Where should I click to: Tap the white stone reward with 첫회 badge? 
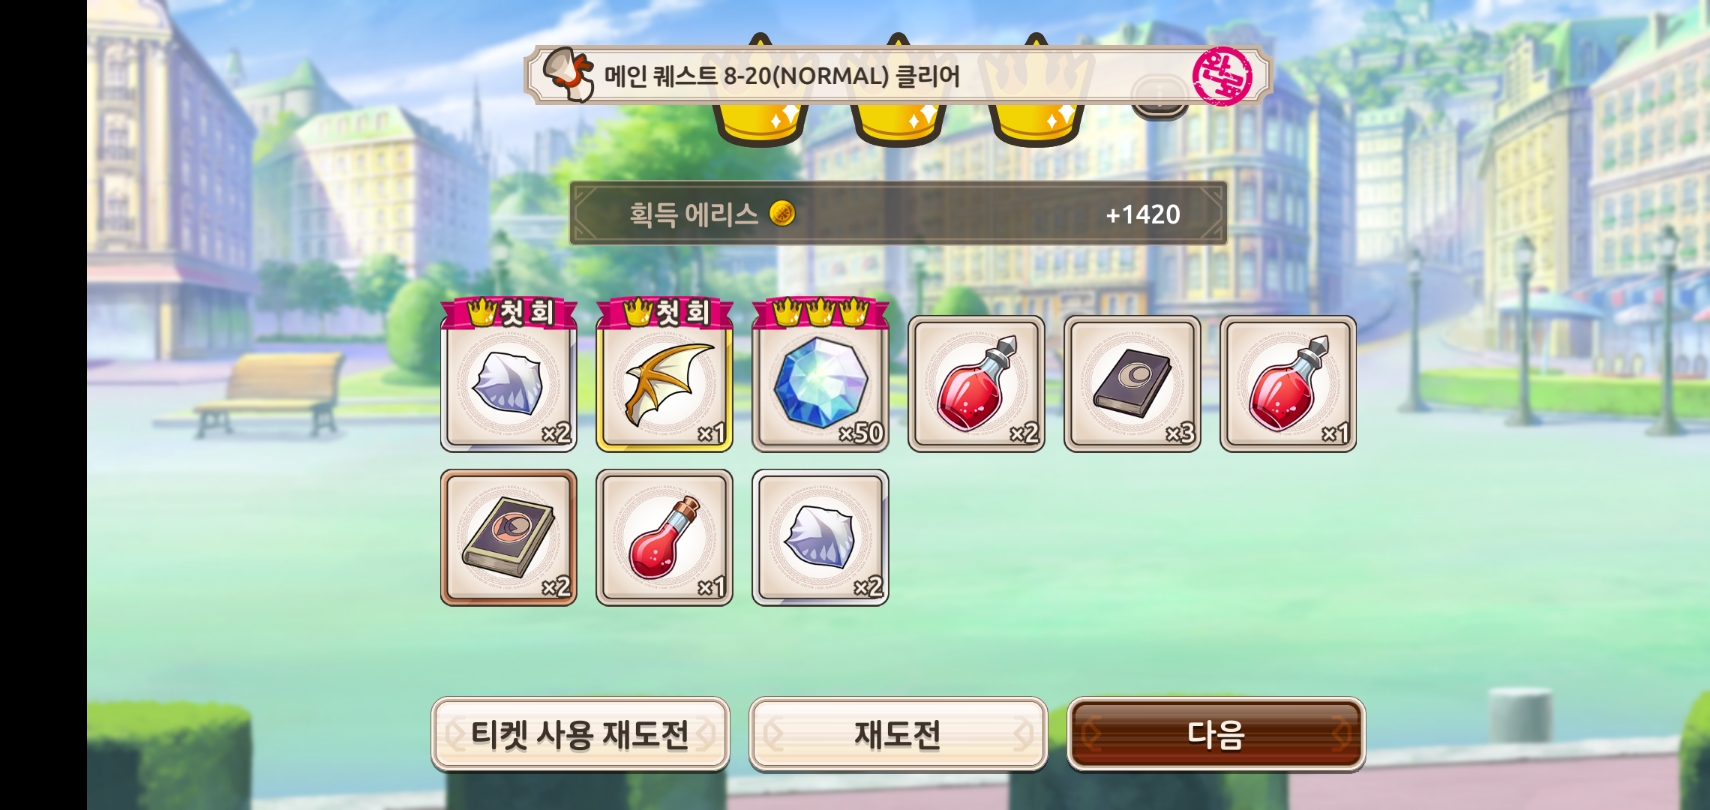[x=509, y=385]
